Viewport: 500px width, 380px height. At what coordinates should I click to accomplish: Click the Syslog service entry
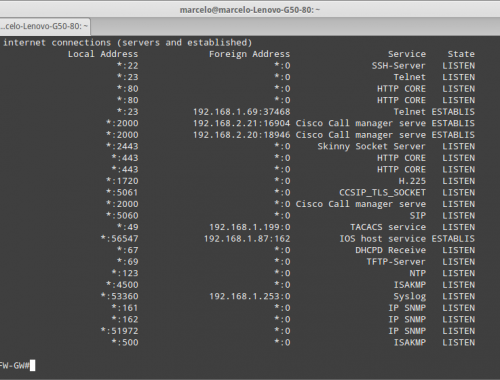(409, 297)
